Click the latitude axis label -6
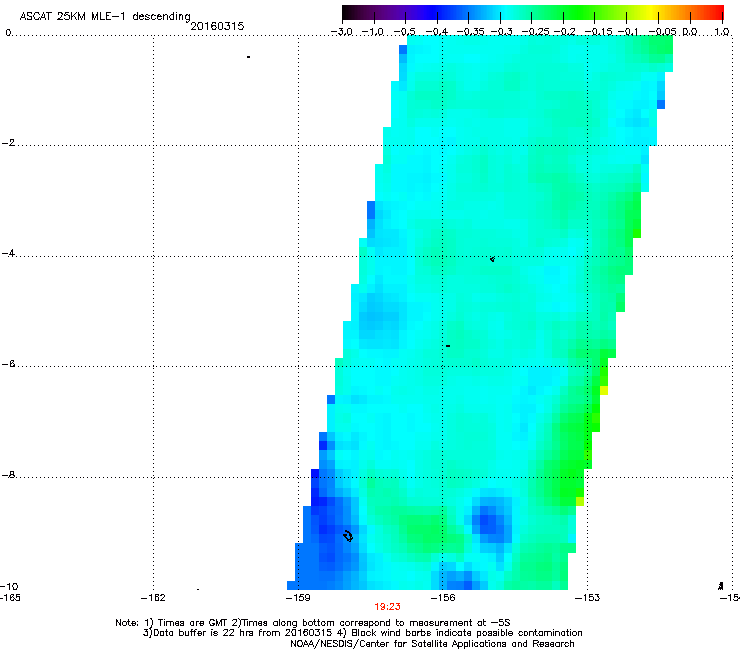The image size is (740, 650). point(8,364)
